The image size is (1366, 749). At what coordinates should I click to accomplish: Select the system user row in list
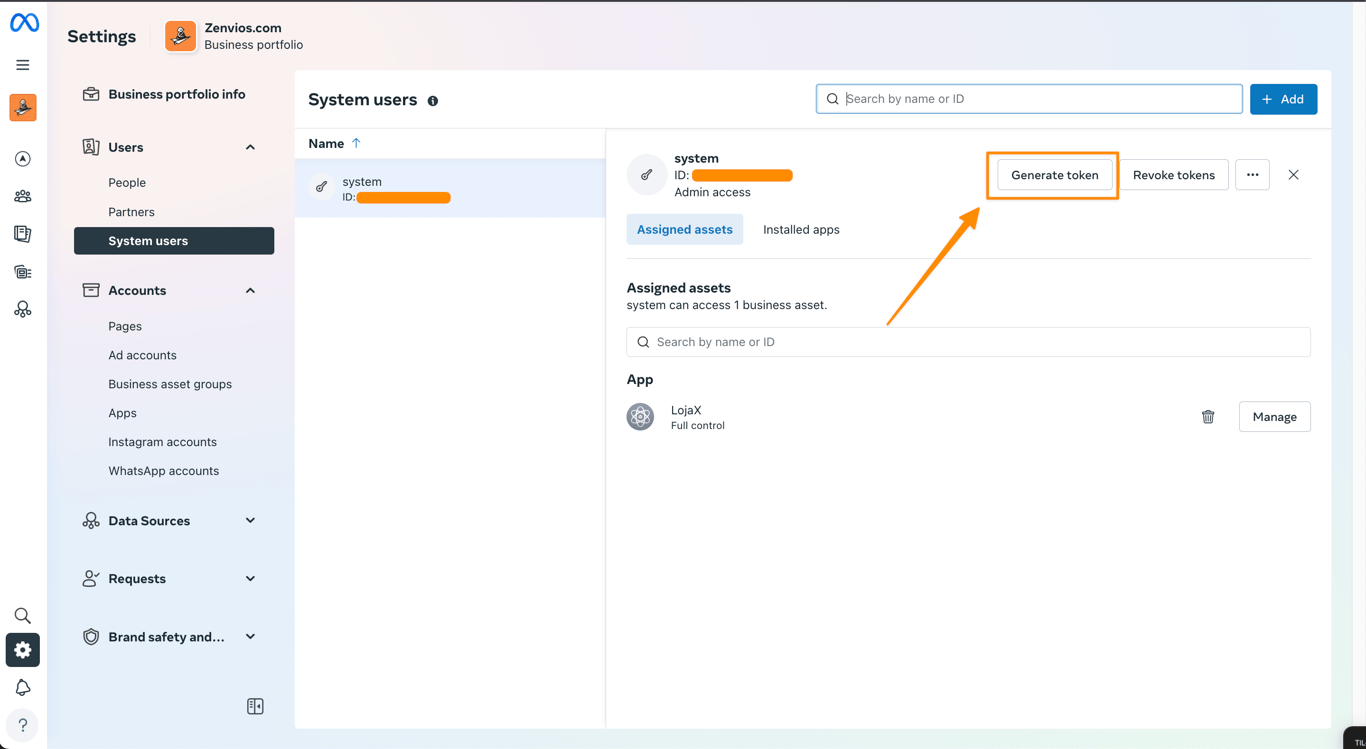(450, 189)
